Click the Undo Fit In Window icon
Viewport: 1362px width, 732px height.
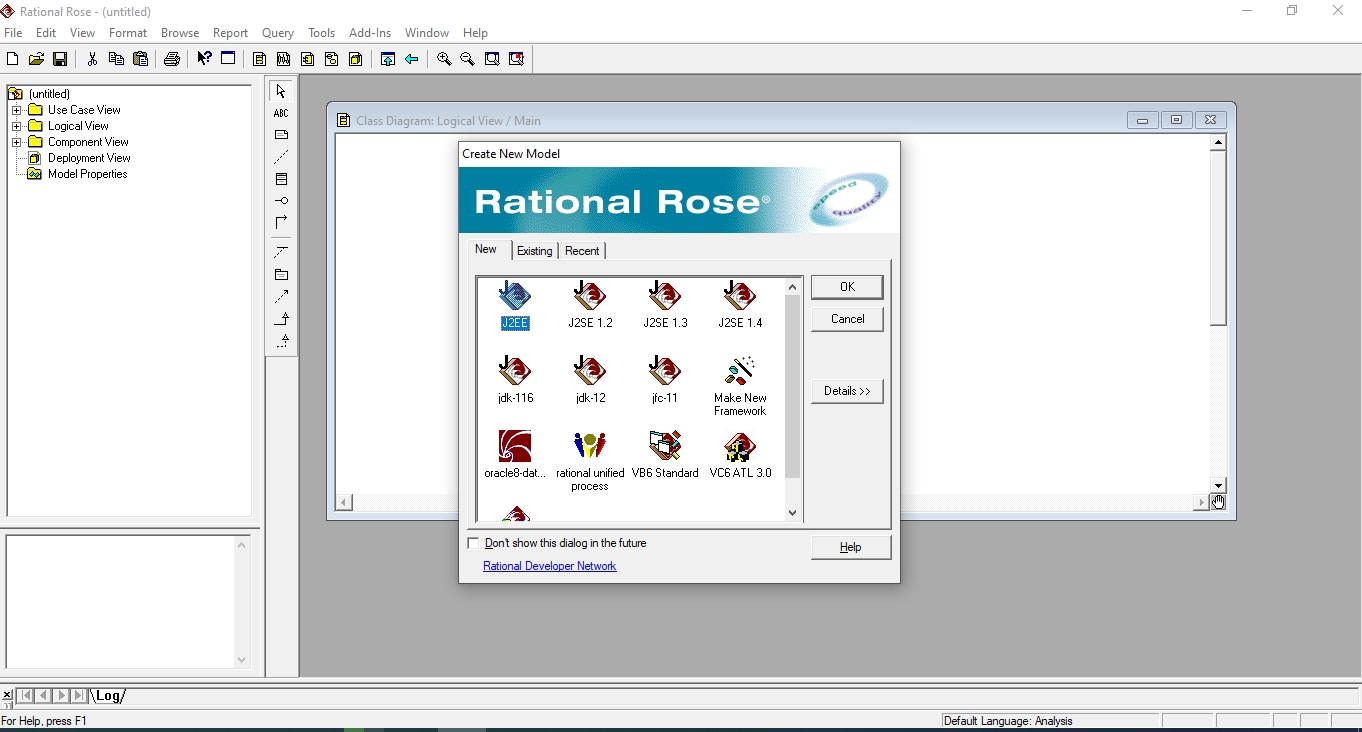tap(516, 59)
